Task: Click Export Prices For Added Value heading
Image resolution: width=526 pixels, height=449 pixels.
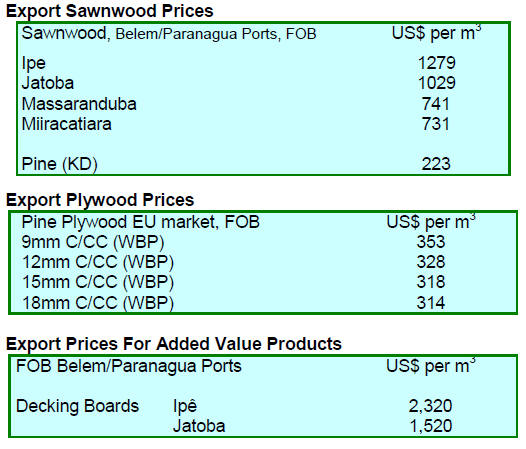Action: (x=174, y=344)
